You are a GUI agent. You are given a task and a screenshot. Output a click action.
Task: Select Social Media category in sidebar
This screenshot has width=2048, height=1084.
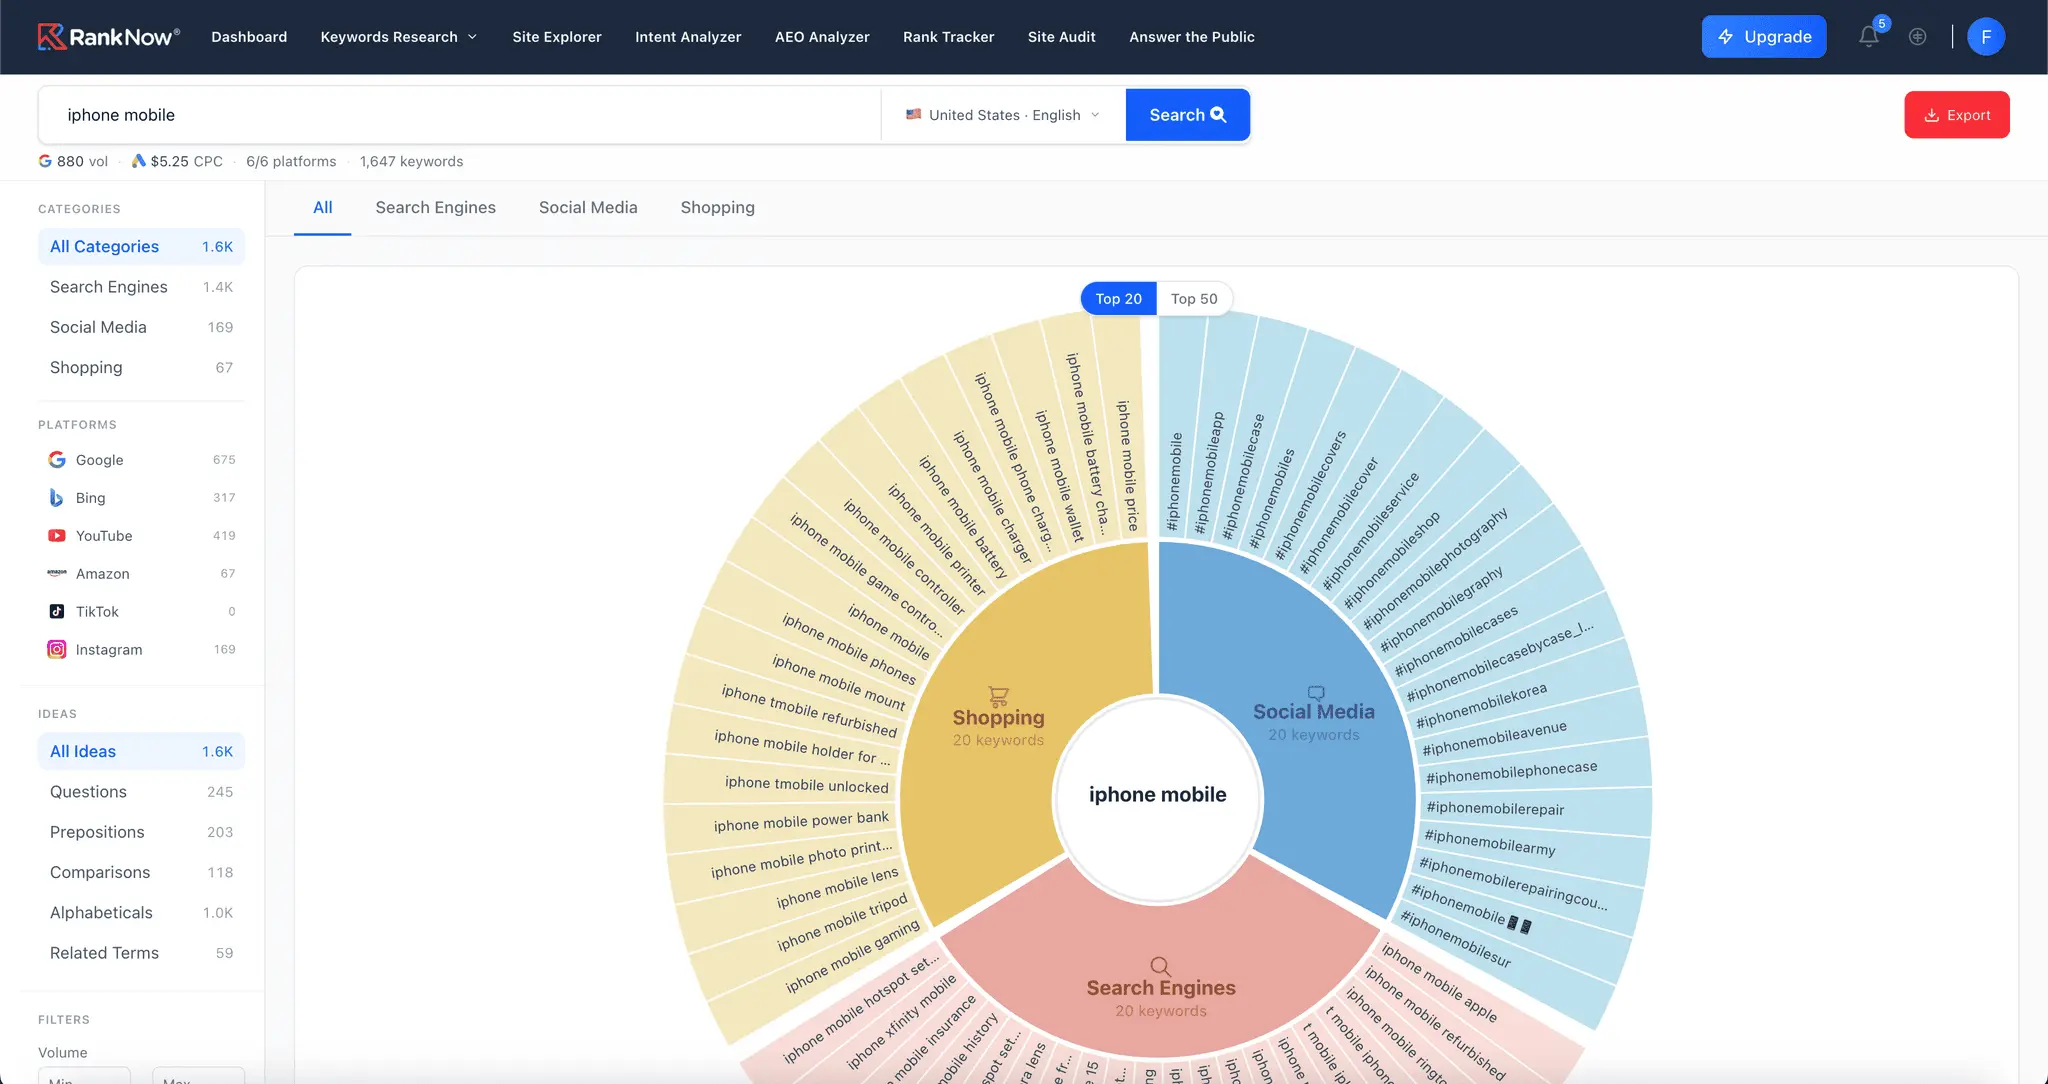[x=141, y=327]
